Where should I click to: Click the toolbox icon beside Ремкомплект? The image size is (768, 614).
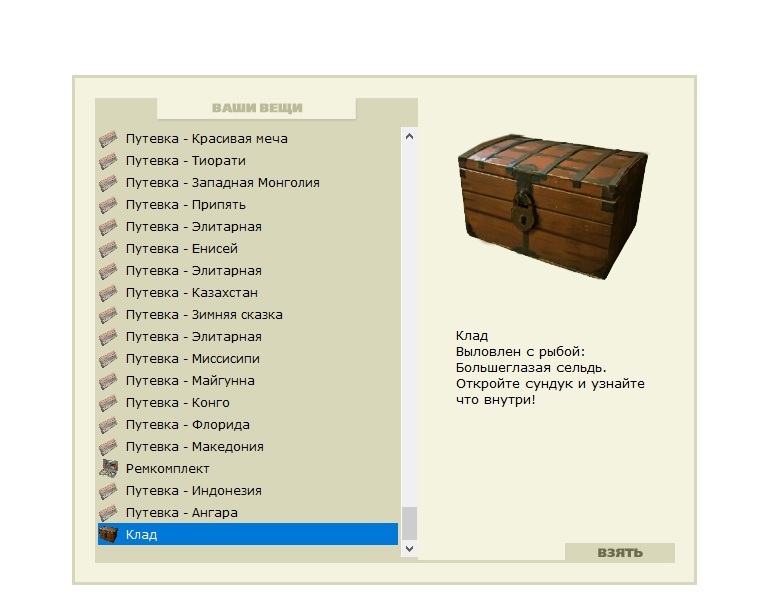(x=108, y=469)
